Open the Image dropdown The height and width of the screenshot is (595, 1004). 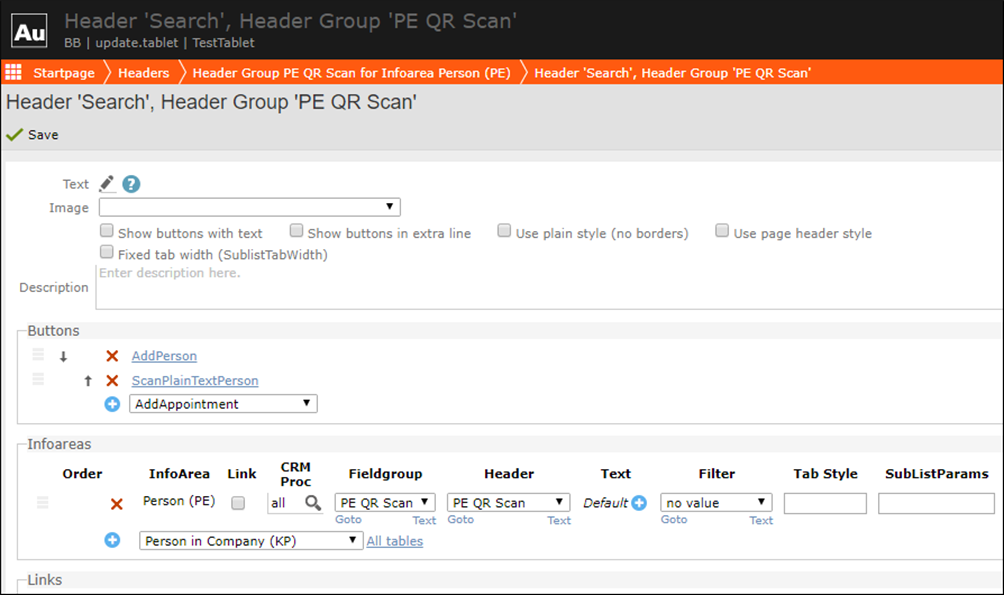tap(249, 208)
